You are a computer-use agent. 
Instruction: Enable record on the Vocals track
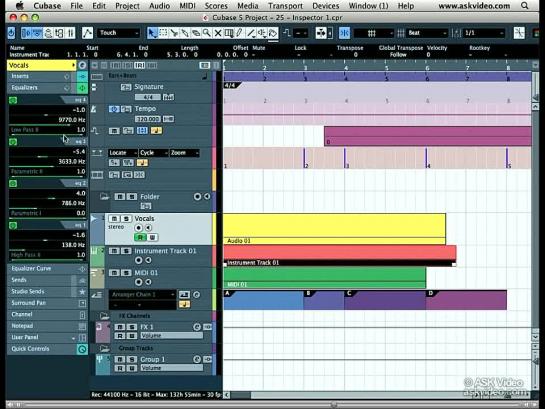(138, 228)
